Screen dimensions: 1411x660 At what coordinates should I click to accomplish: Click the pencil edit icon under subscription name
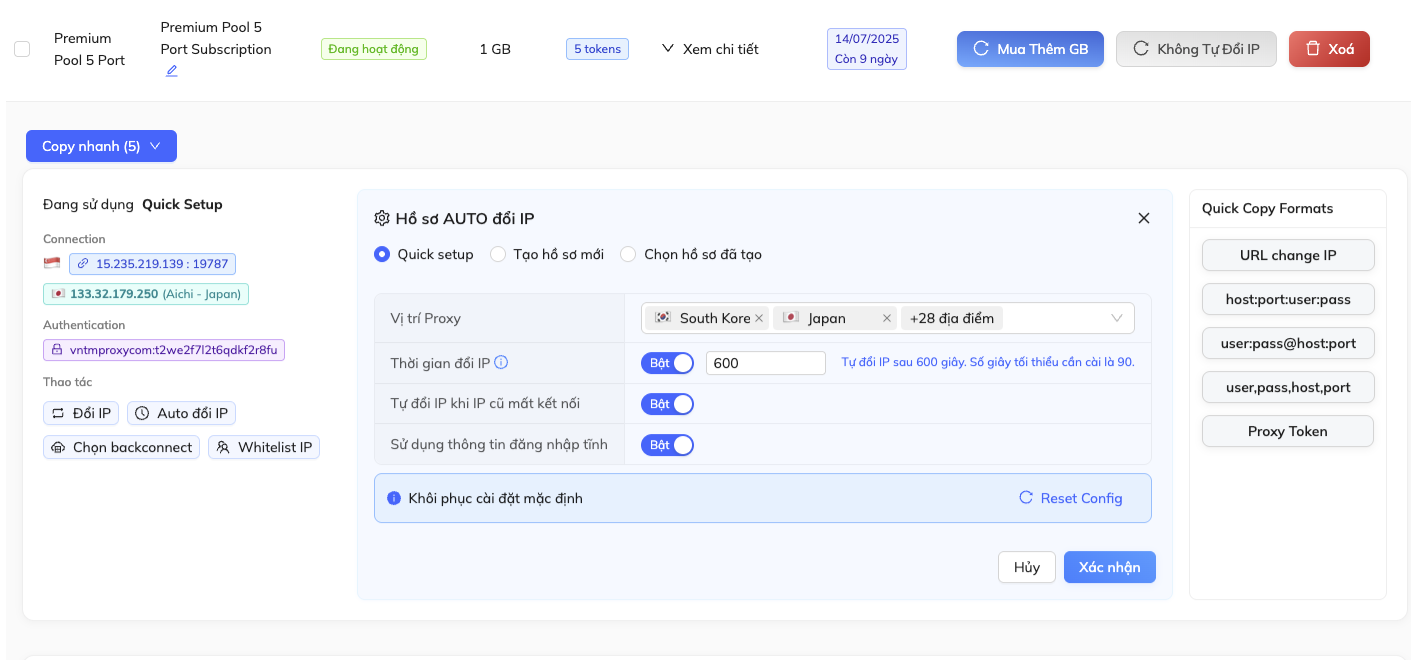coord(171,71)
